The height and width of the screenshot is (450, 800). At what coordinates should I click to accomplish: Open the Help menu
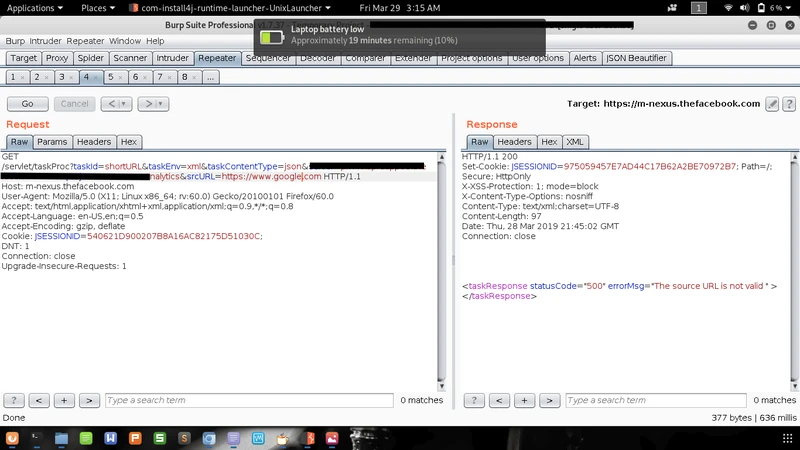tap(155, 41)
